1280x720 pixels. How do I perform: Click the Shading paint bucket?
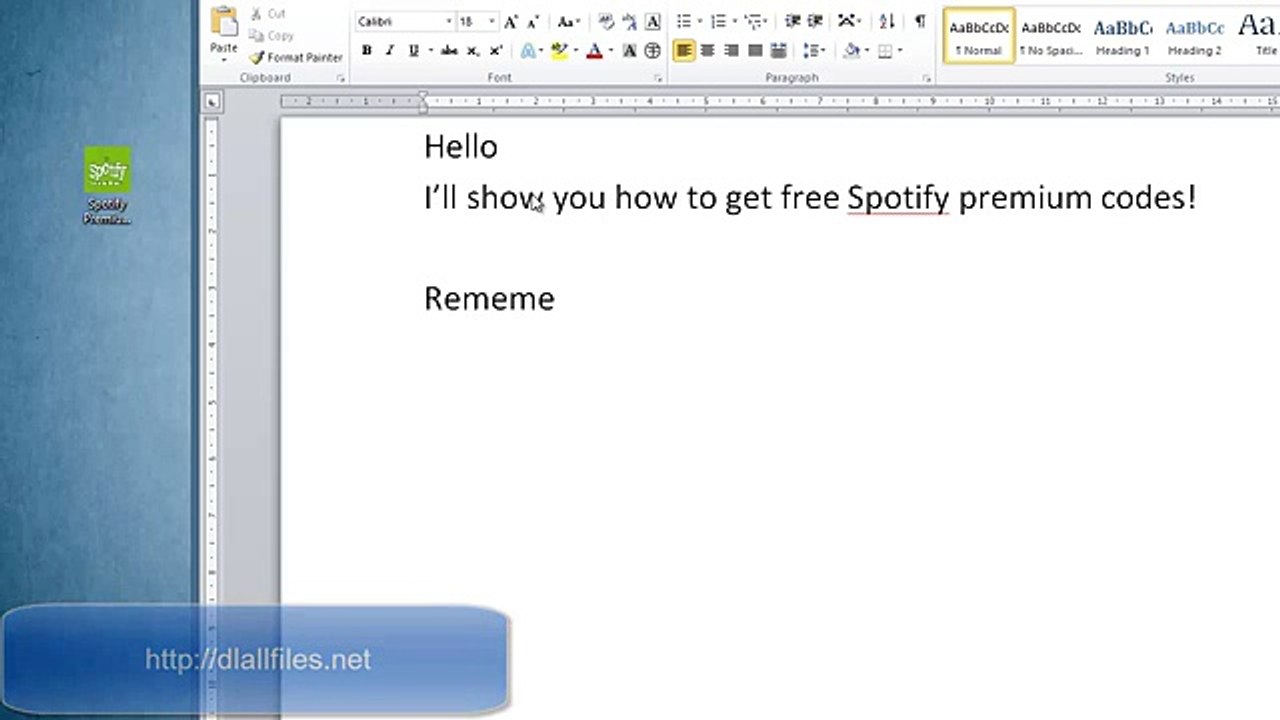click(x=850, y=50)
